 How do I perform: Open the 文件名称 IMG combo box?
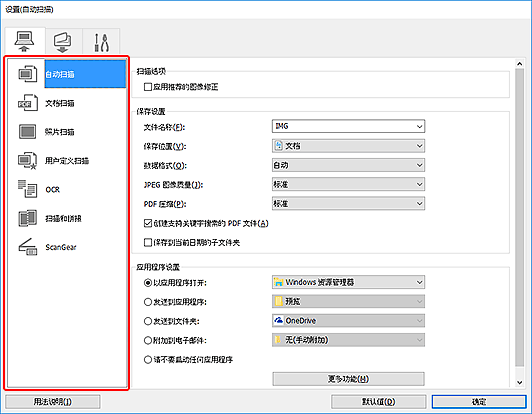click(348, 126)
